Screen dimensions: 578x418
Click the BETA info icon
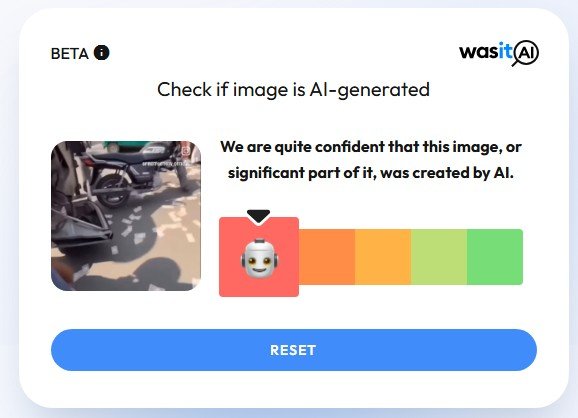point(102,52)
